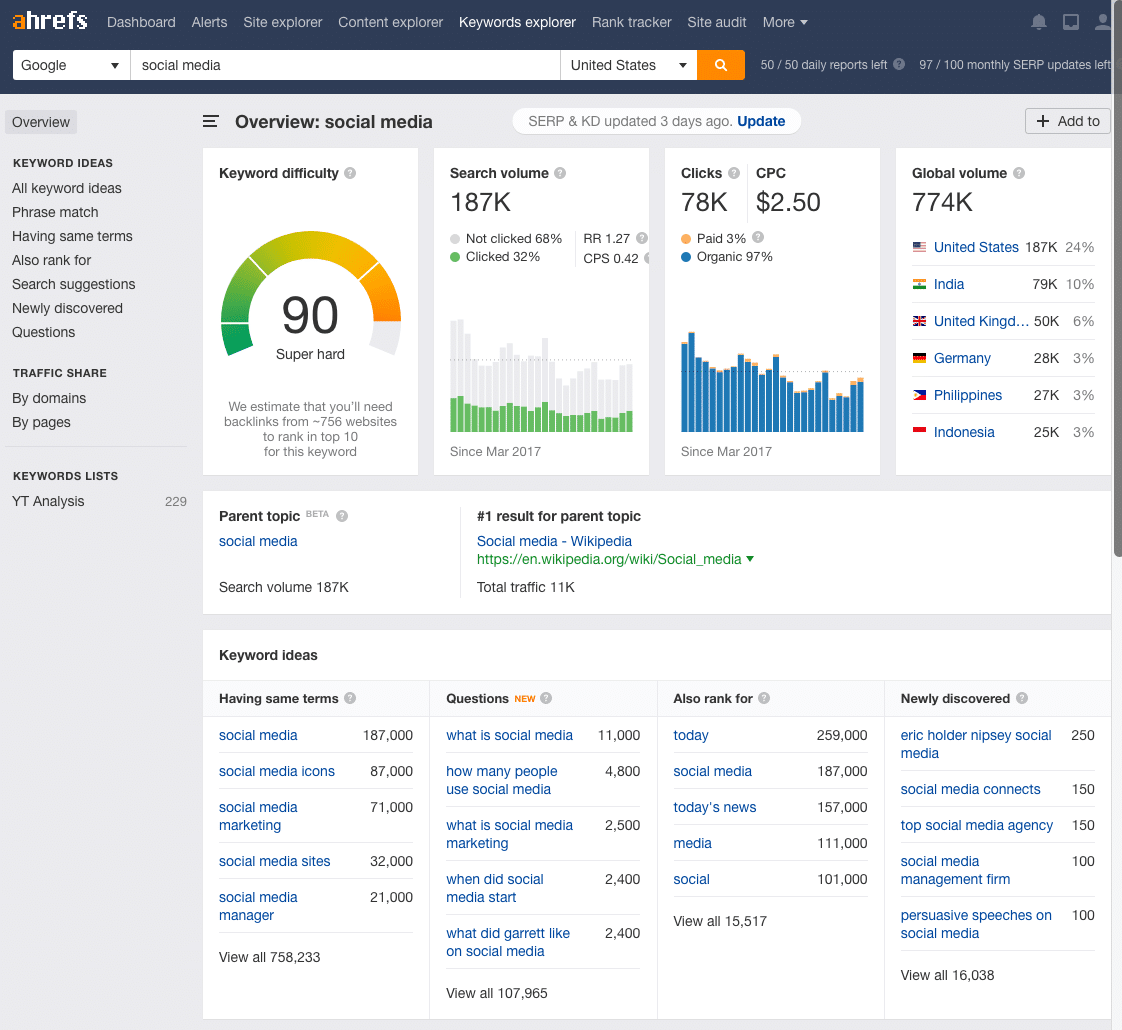Click the RR 1.27 help icon

[x=642, y=238]
